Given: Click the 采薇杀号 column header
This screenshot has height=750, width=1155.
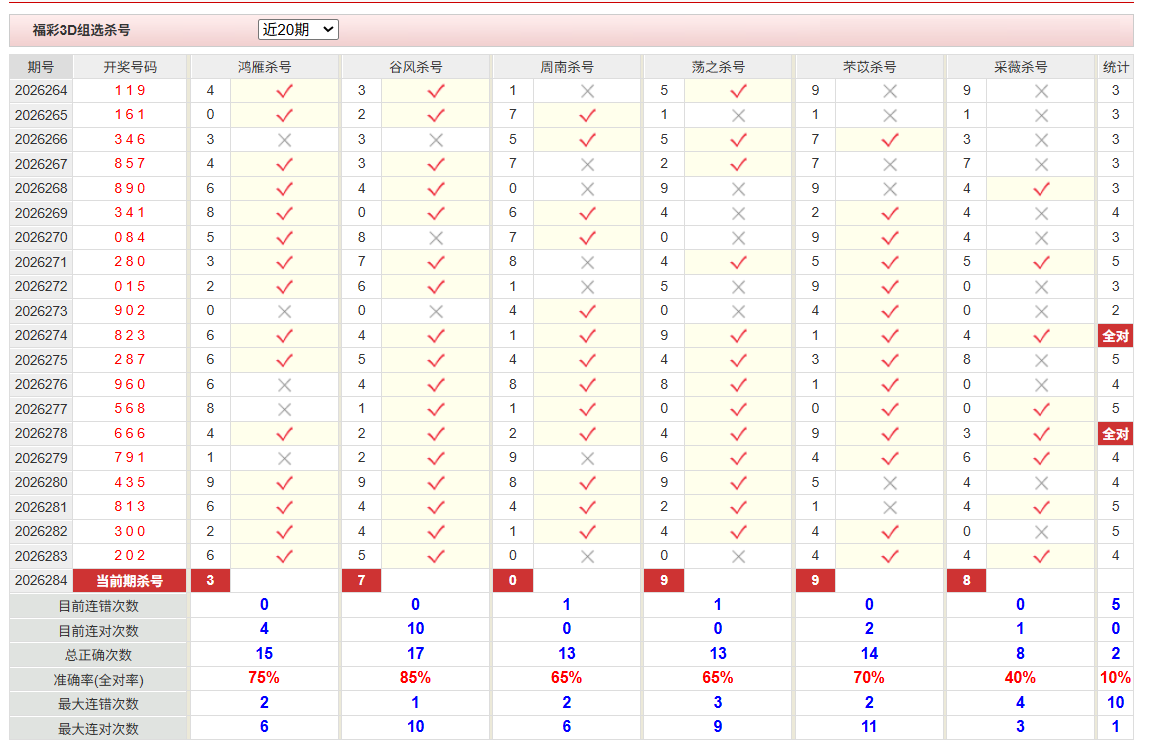Looking at the screenshot, I should (x=1020, y=67).
